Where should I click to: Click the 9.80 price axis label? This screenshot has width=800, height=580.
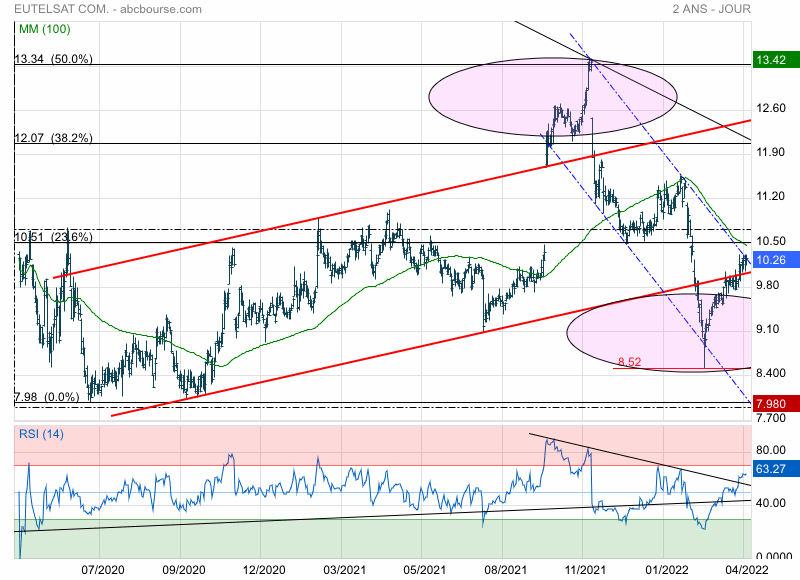[x=768, y=285]
